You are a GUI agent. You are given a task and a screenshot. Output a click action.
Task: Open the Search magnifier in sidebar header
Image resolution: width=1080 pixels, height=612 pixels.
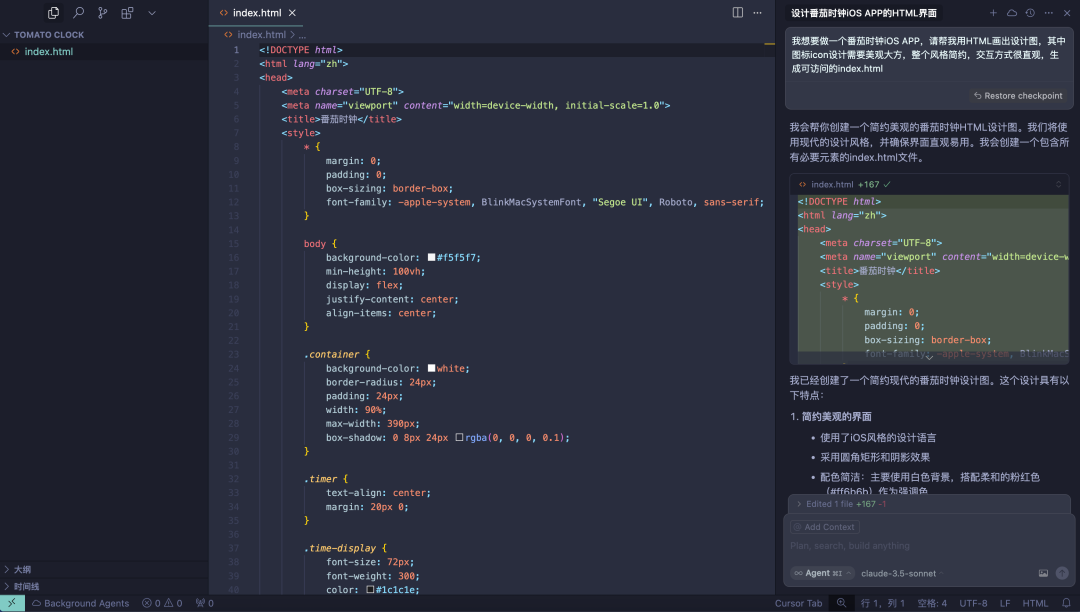tap(79, 12)
